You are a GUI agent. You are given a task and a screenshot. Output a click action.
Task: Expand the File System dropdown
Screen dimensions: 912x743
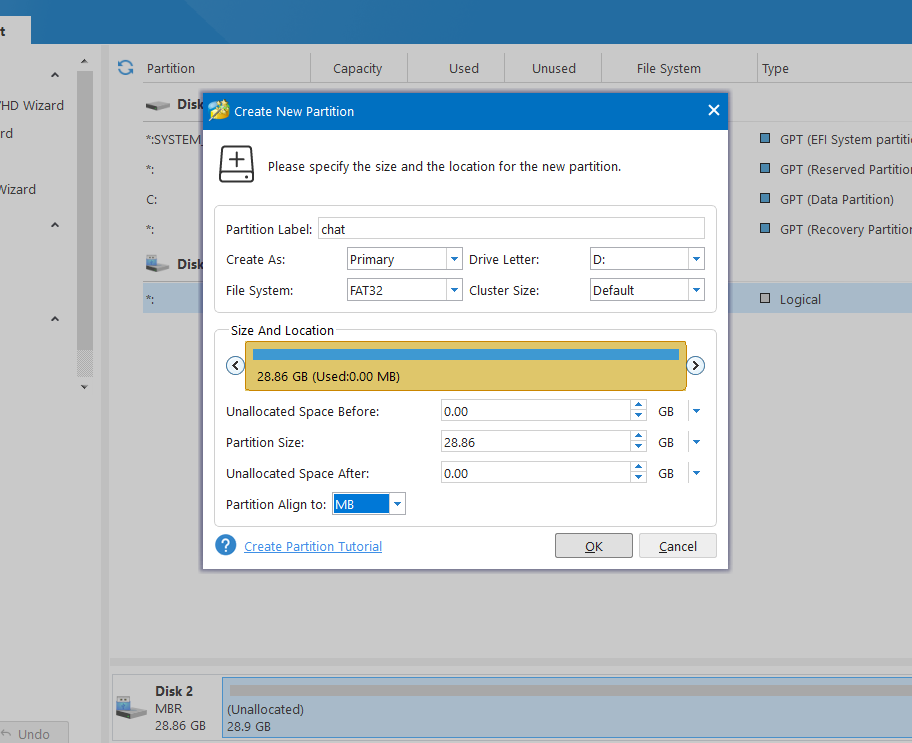click(453, 291)
